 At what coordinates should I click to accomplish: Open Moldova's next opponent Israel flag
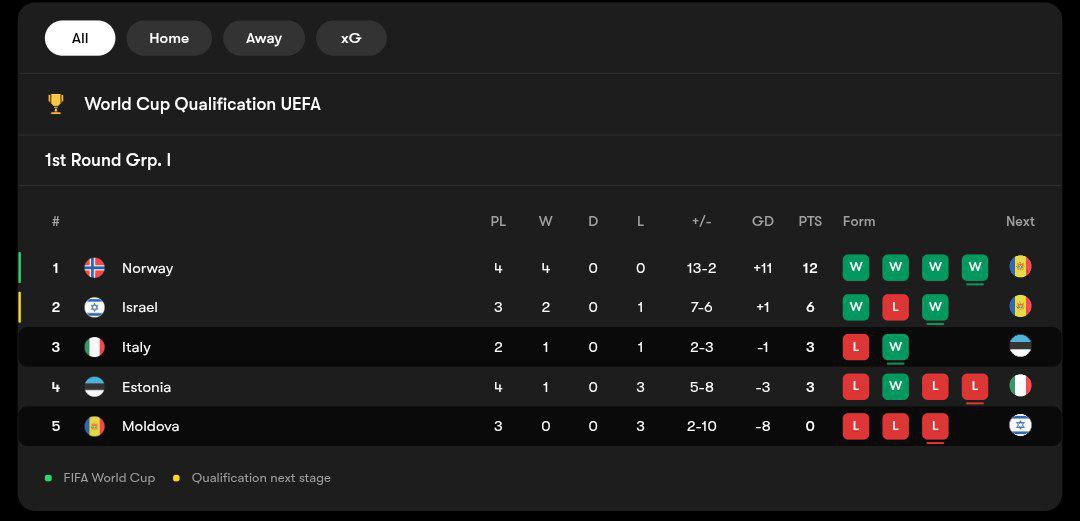[x=1020, y=426]
